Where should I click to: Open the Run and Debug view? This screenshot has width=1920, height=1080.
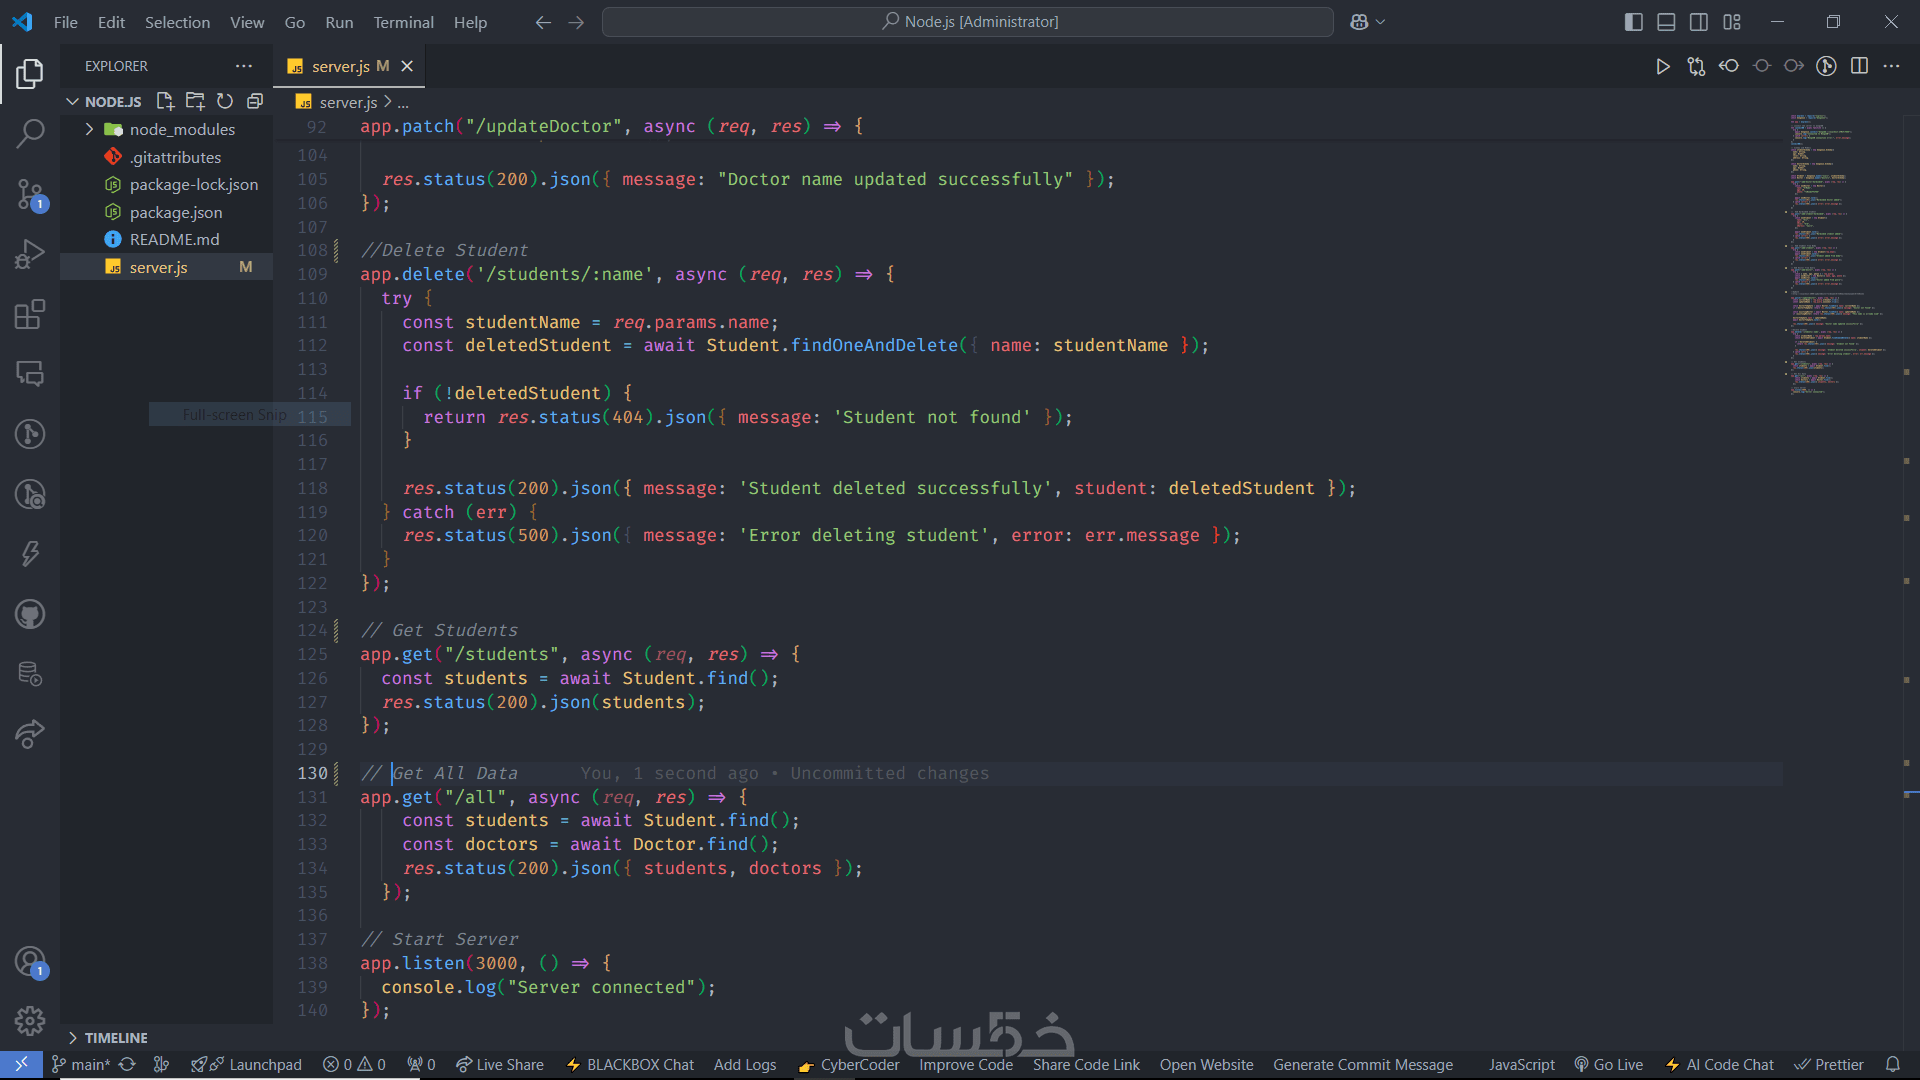click(x=30, y=254)
